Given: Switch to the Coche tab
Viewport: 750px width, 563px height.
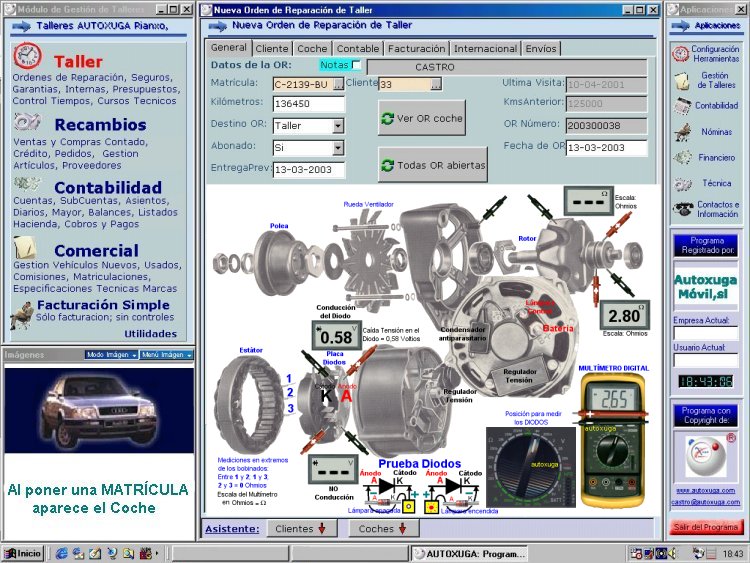Looking at the screenshot, I should pyautogui.click(x=312, y=48).
